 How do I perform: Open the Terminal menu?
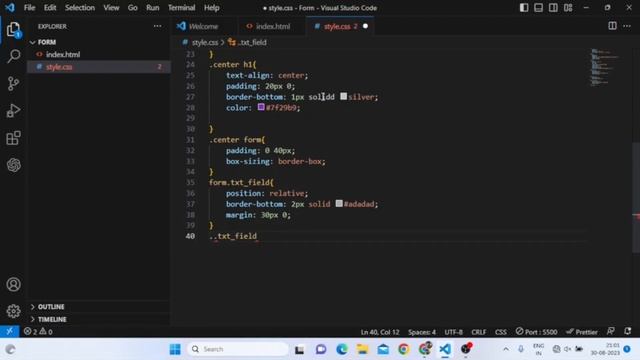(x=182, y=8)
